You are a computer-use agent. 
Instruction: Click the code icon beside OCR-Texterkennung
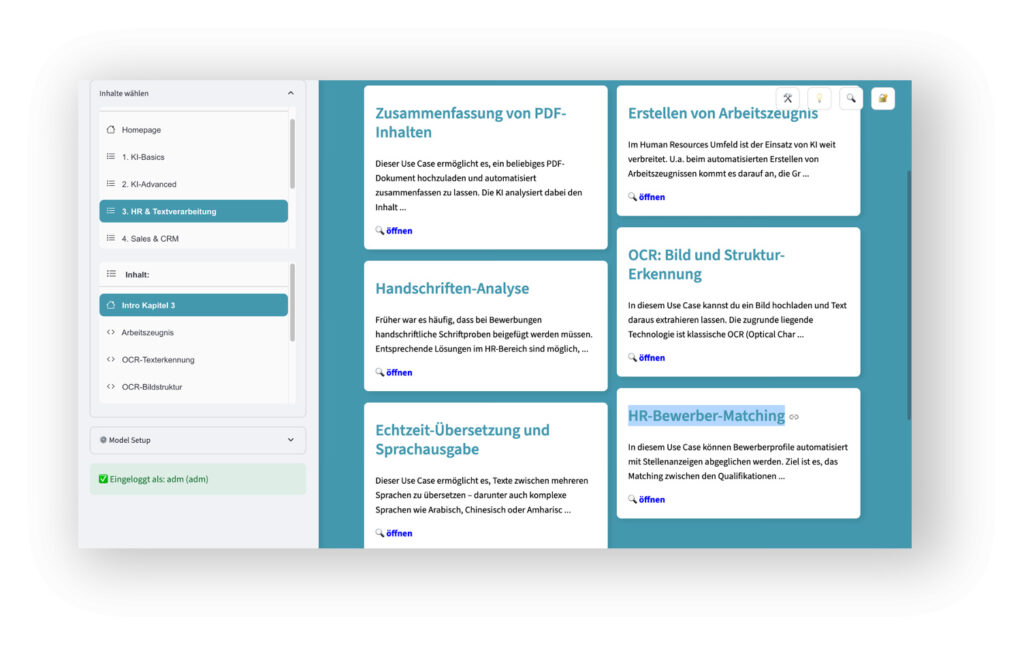(x=111, y=360)
